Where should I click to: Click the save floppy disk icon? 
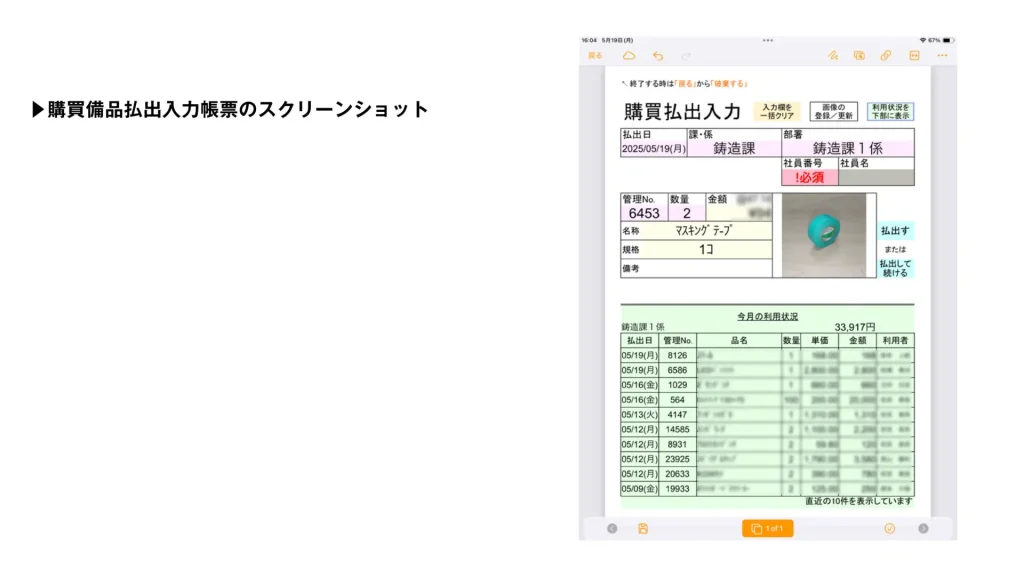point(643,528)
